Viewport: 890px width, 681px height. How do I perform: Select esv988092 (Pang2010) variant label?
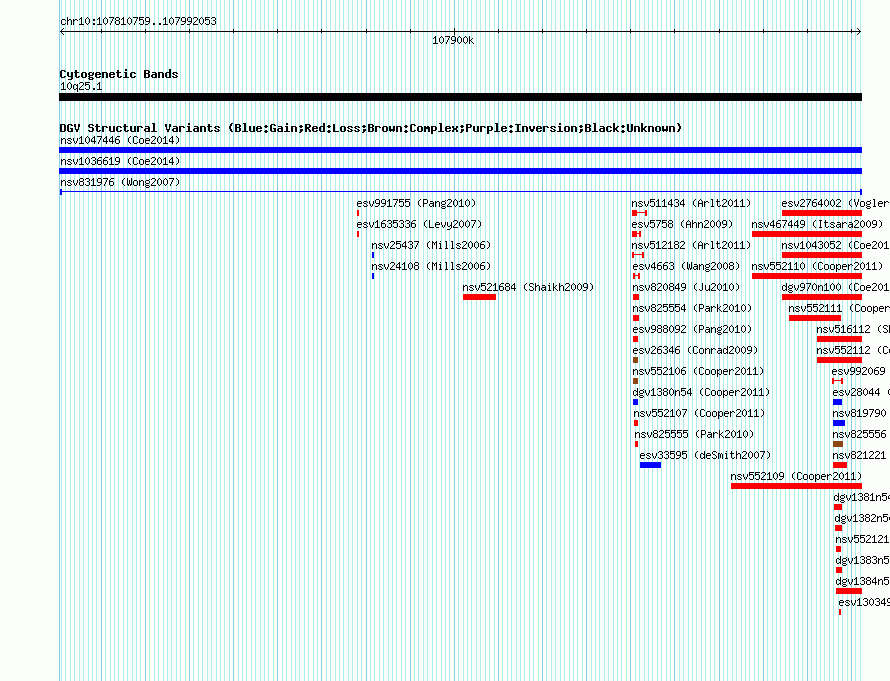tap(692, 329)
